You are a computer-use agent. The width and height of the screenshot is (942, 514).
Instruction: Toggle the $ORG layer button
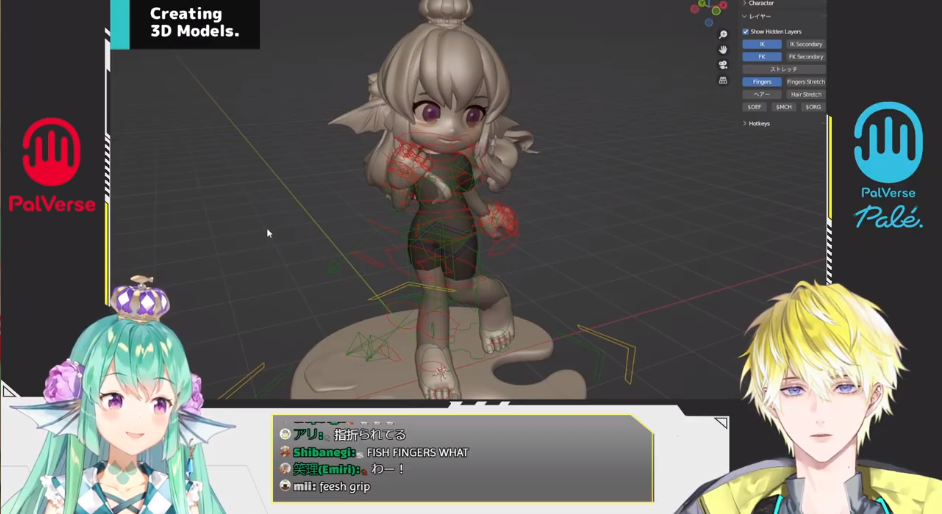point(813,107)
